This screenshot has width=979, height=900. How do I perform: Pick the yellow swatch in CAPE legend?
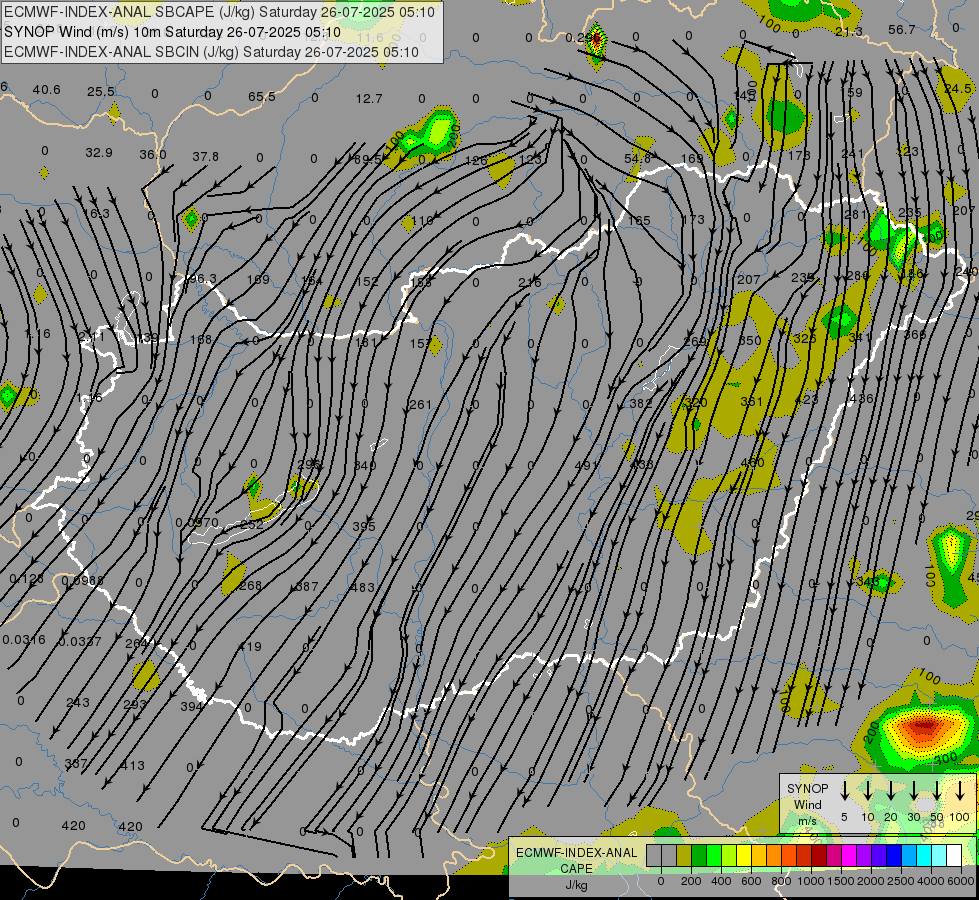pos(744,856)
